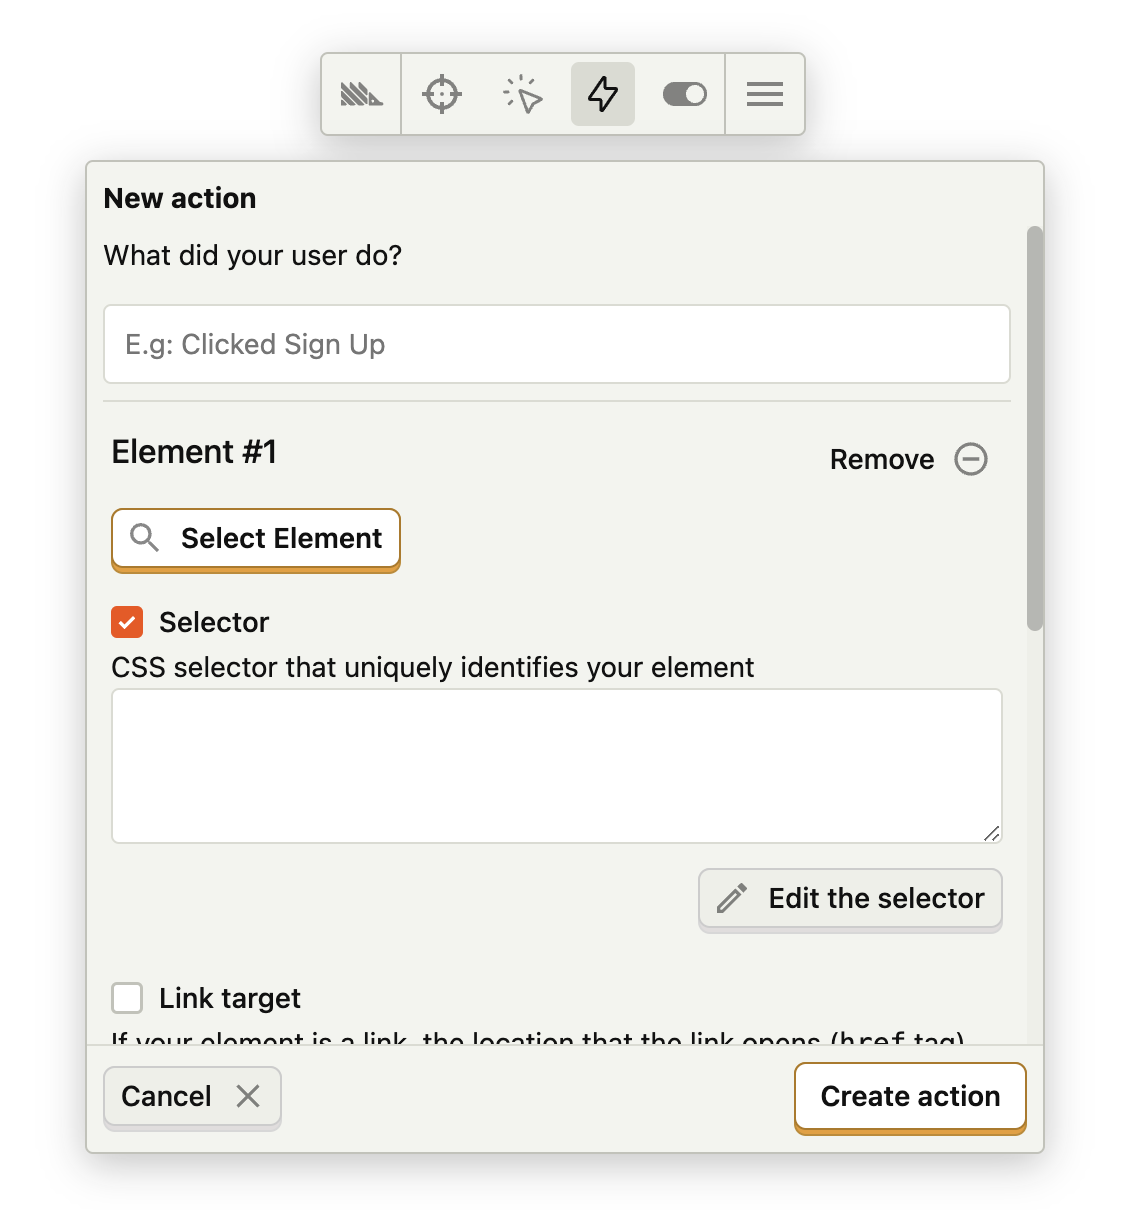Click the minus circle next to Remove
1146x1210 pixels.
point(970,459)
